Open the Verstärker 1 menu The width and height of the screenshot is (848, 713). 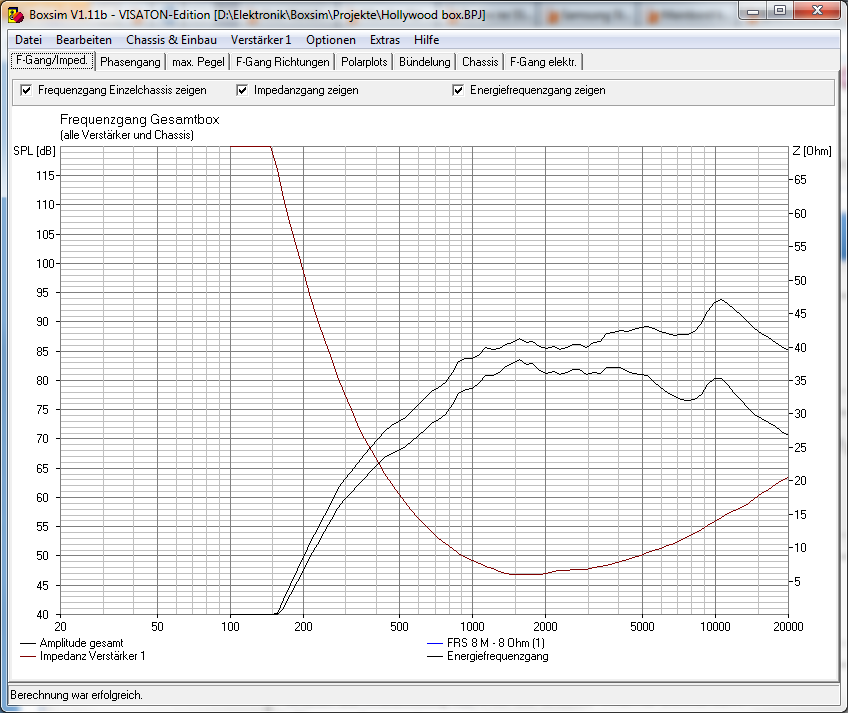coord(261,40)
